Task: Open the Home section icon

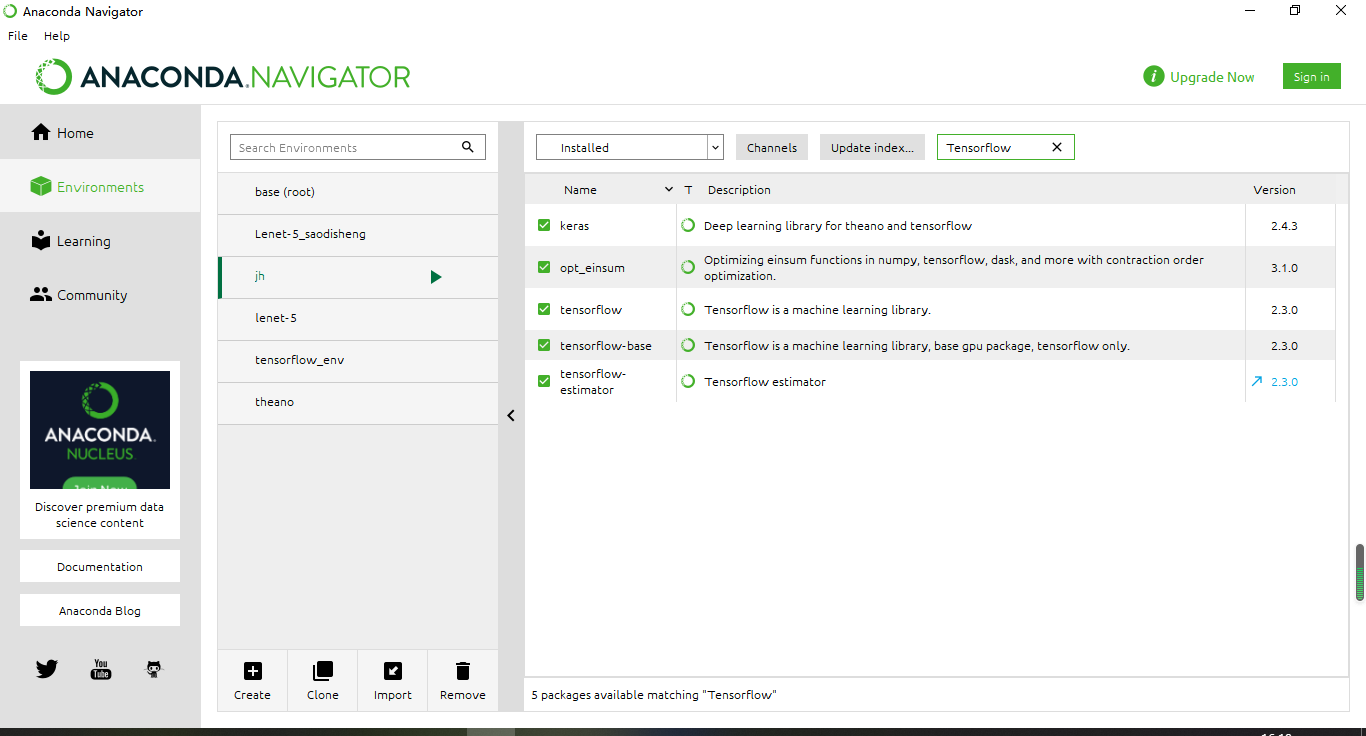Action: pos(41,132)
